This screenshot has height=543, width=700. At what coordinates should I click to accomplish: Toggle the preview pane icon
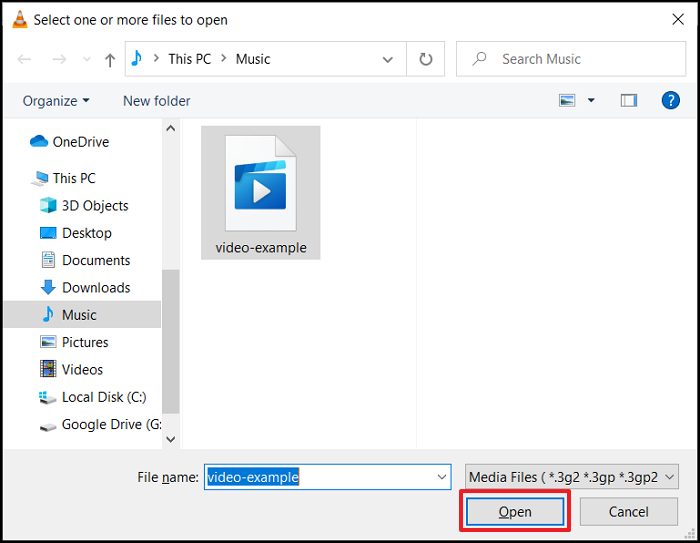628,100
